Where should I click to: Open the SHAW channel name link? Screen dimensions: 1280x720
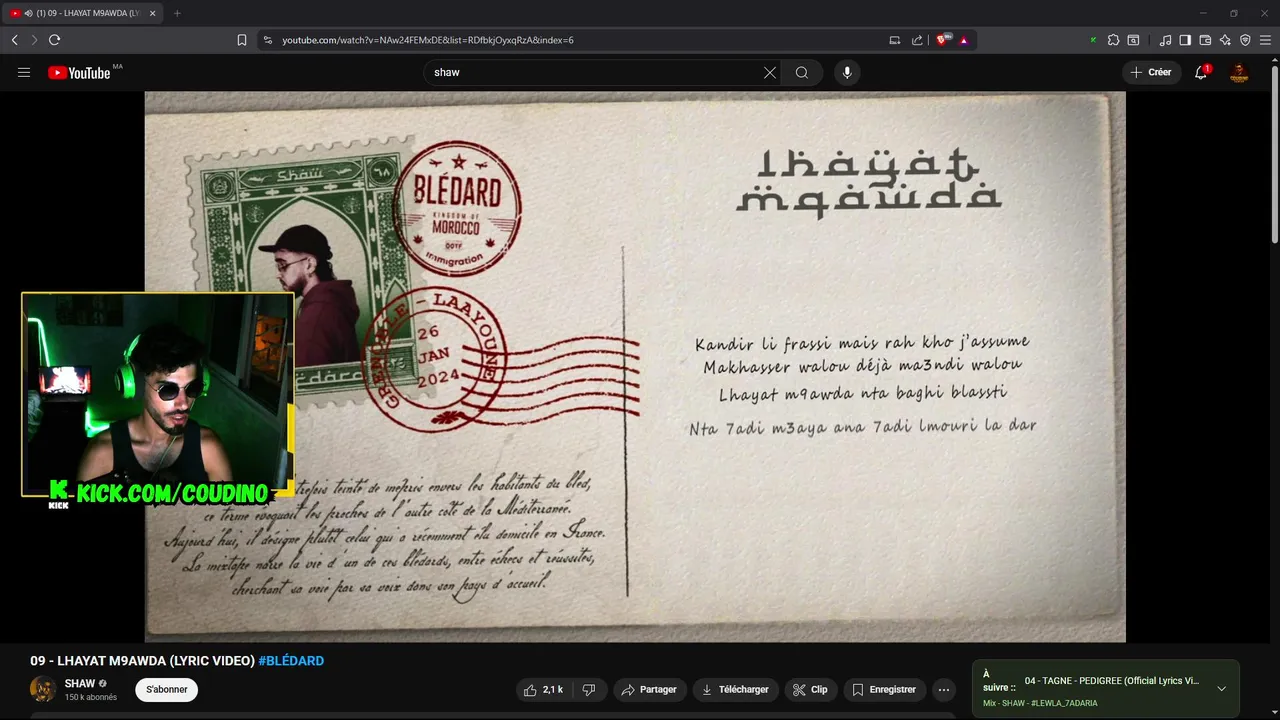80,684
